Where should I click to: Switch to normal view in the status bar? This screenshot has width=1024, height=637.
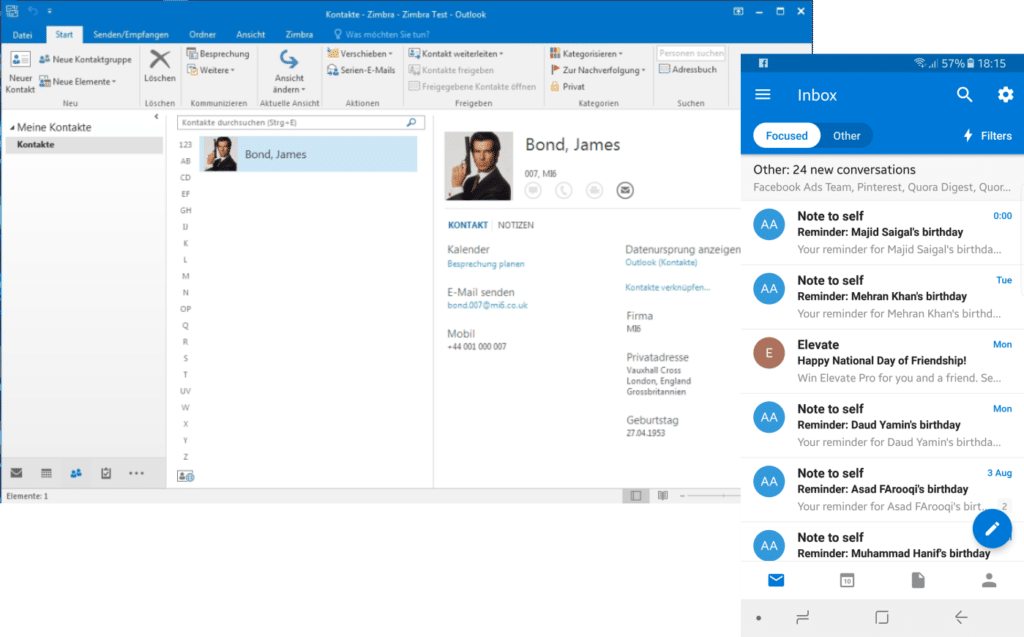635,496
